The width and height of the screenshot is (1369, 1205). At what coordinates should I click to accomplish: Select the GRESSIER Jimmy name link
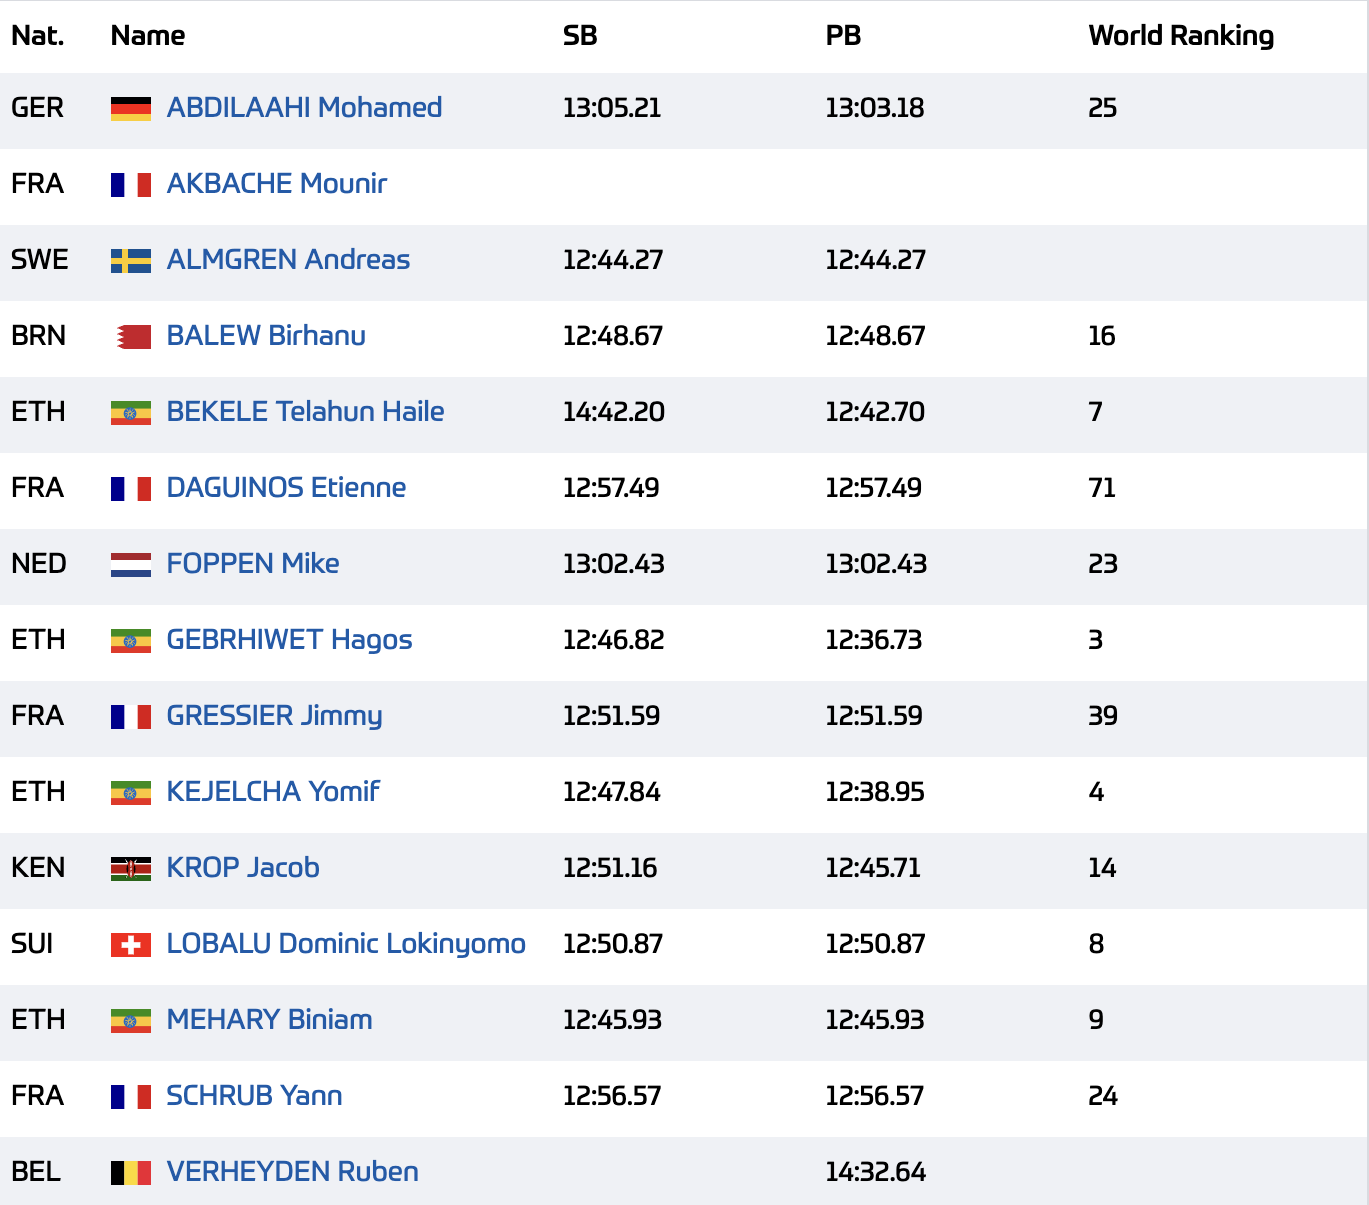coord(274,716)
